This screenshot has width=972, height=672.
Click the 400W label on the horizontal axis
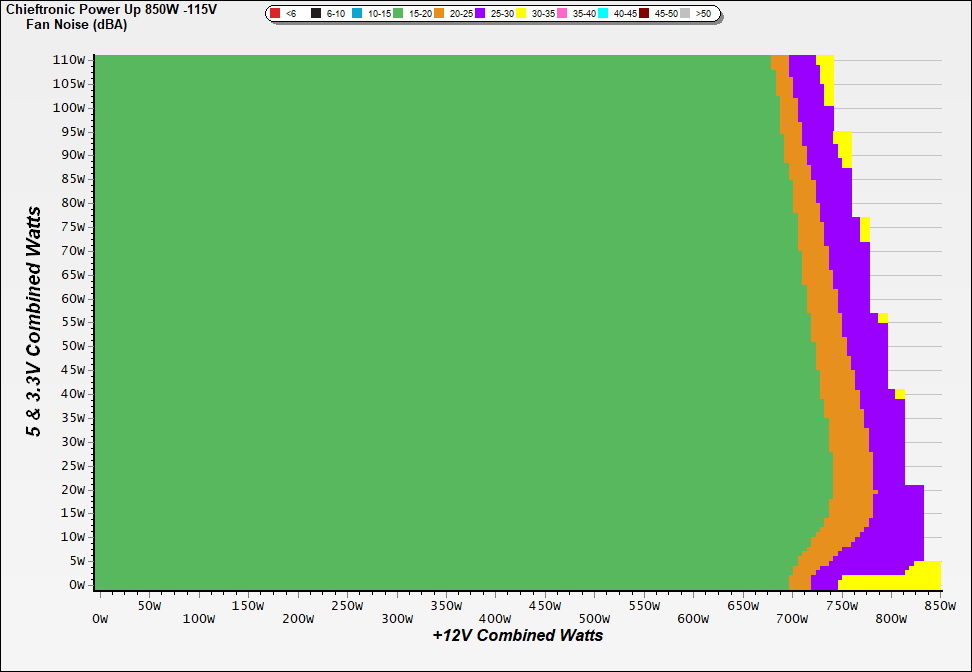396,619
